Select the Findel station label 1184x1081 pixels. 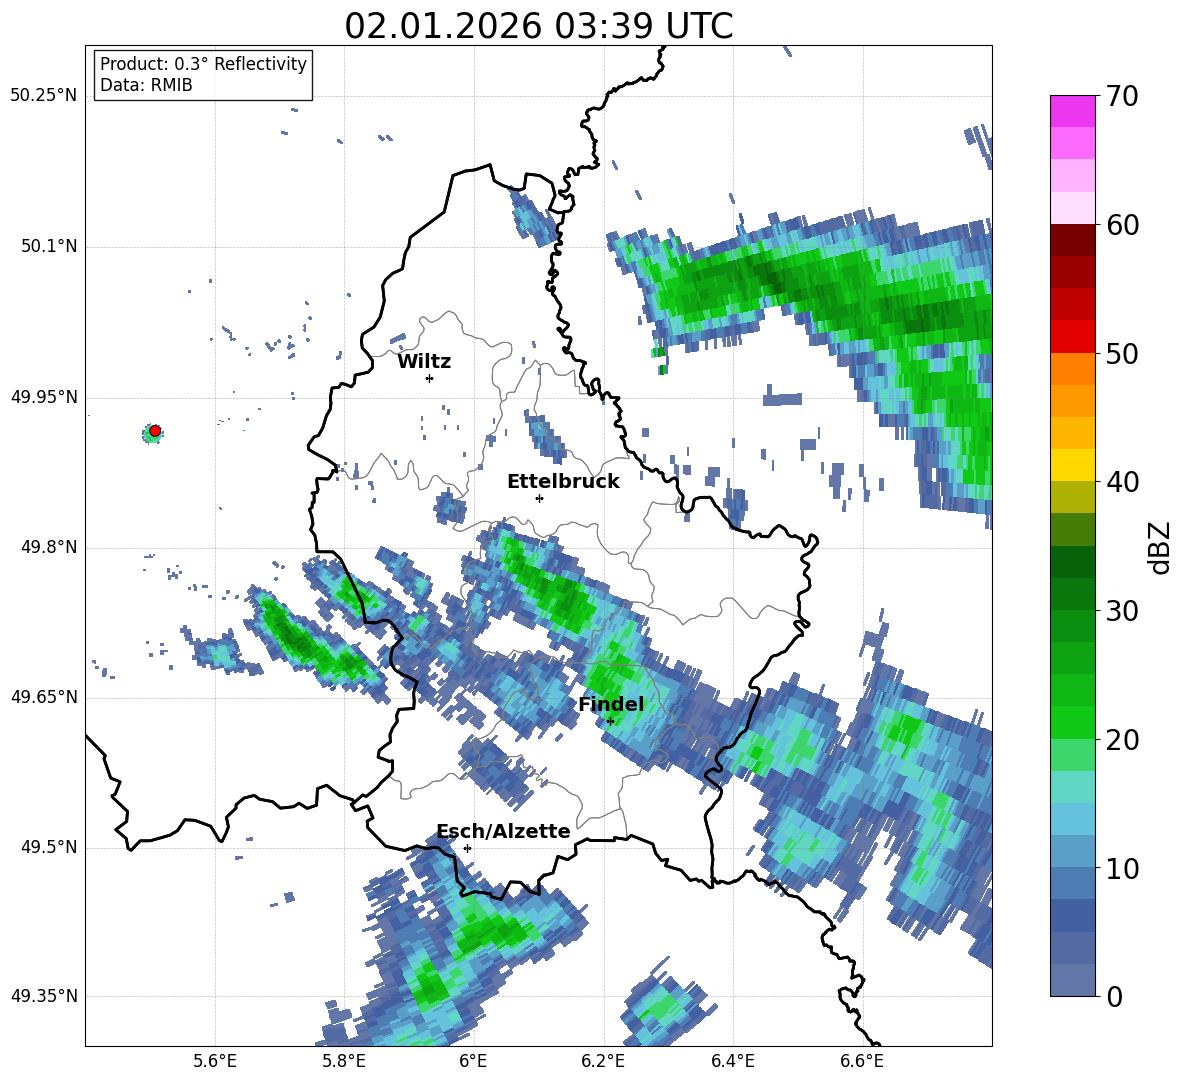(x=611, y=704)
